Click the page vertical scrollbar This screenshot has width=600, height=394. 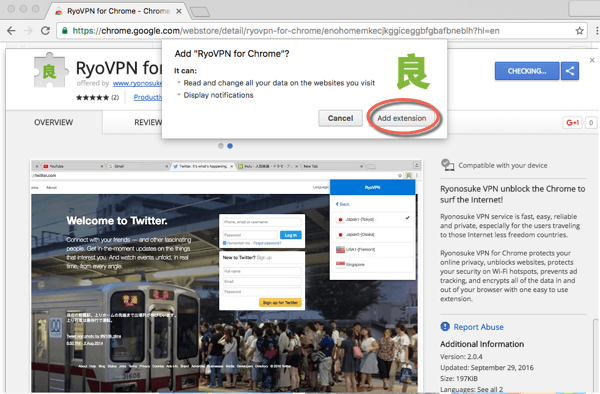pyautogui.click(x=595, y=356)
